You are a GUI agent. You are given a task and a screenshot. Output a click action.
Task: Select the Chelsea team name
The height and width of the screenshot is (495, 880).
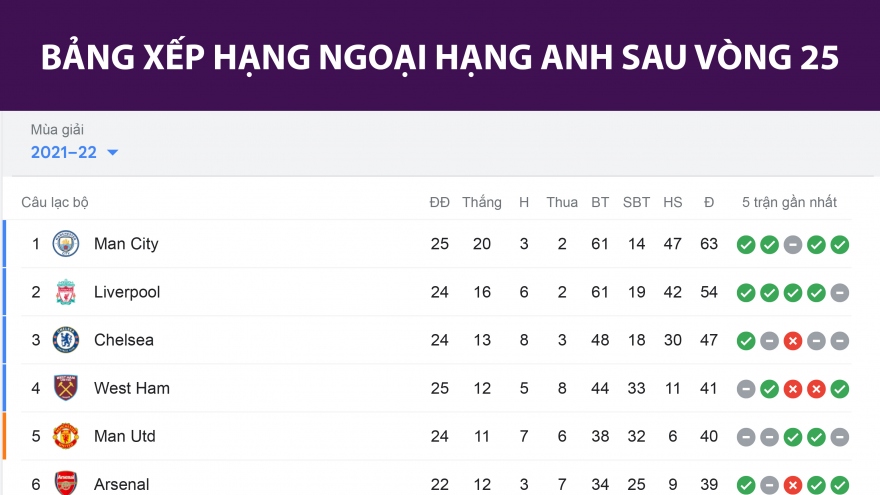(124, 340)
